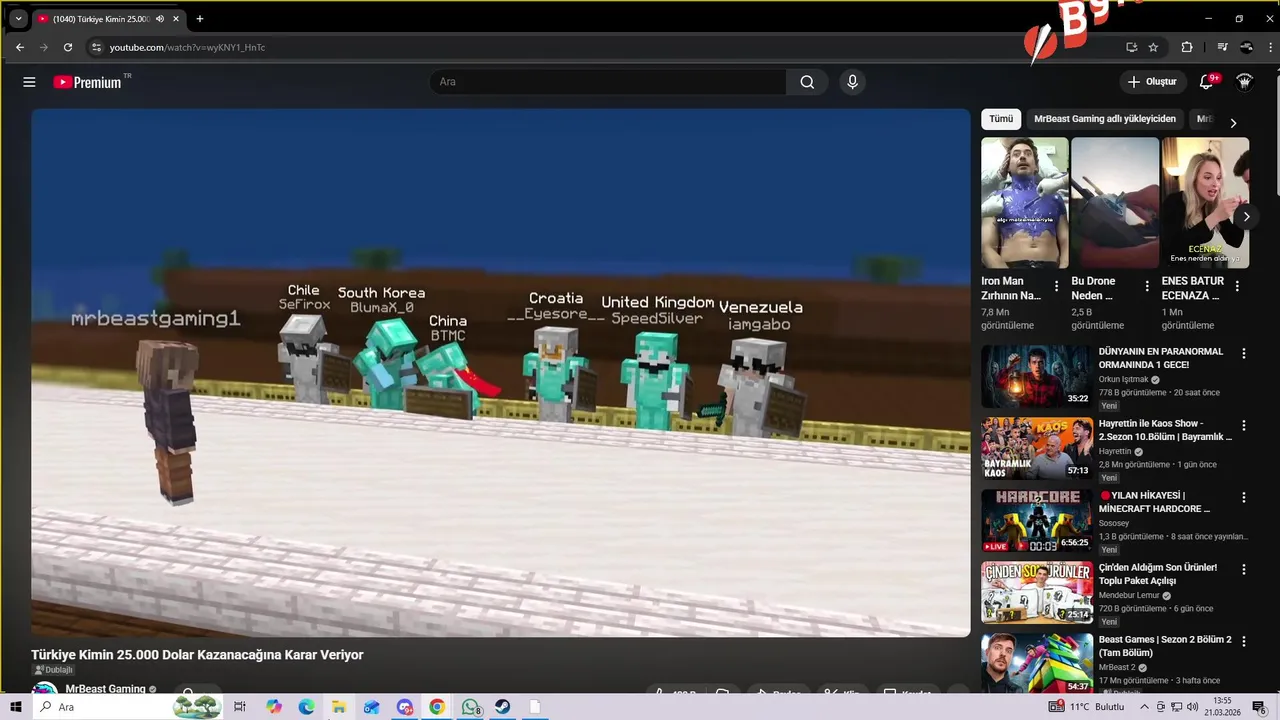
Task: Open Bu Drone Neden short thumbnail
Action: pyautogui.click(x=1115, y=203)
